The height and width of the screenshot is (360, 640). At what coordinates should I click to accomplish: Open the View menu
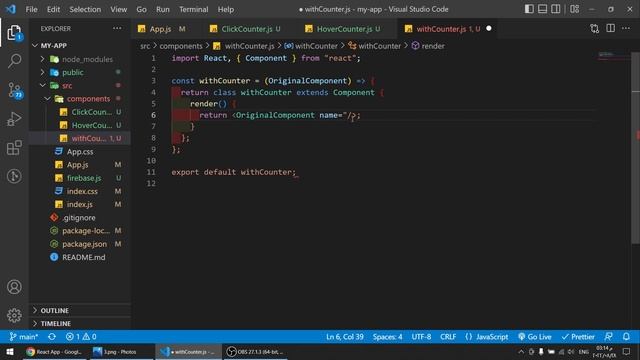click(x=118, y=9)
